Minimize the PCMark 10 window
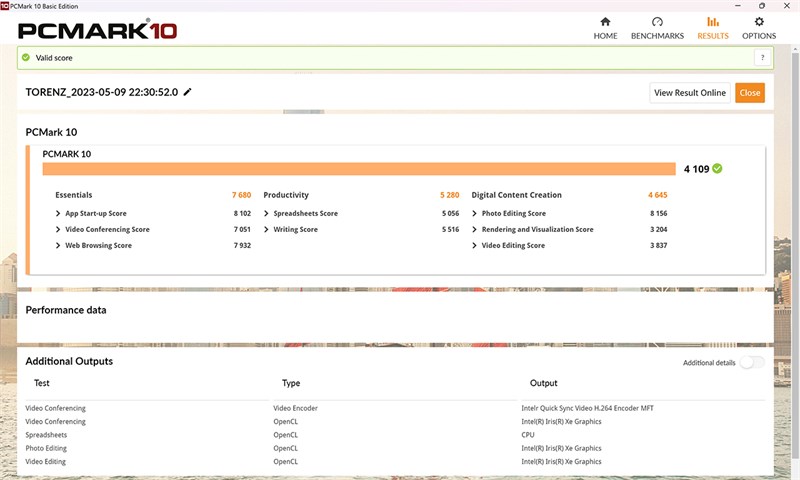The width and height of the screenshot is (800, 480). 738,6
